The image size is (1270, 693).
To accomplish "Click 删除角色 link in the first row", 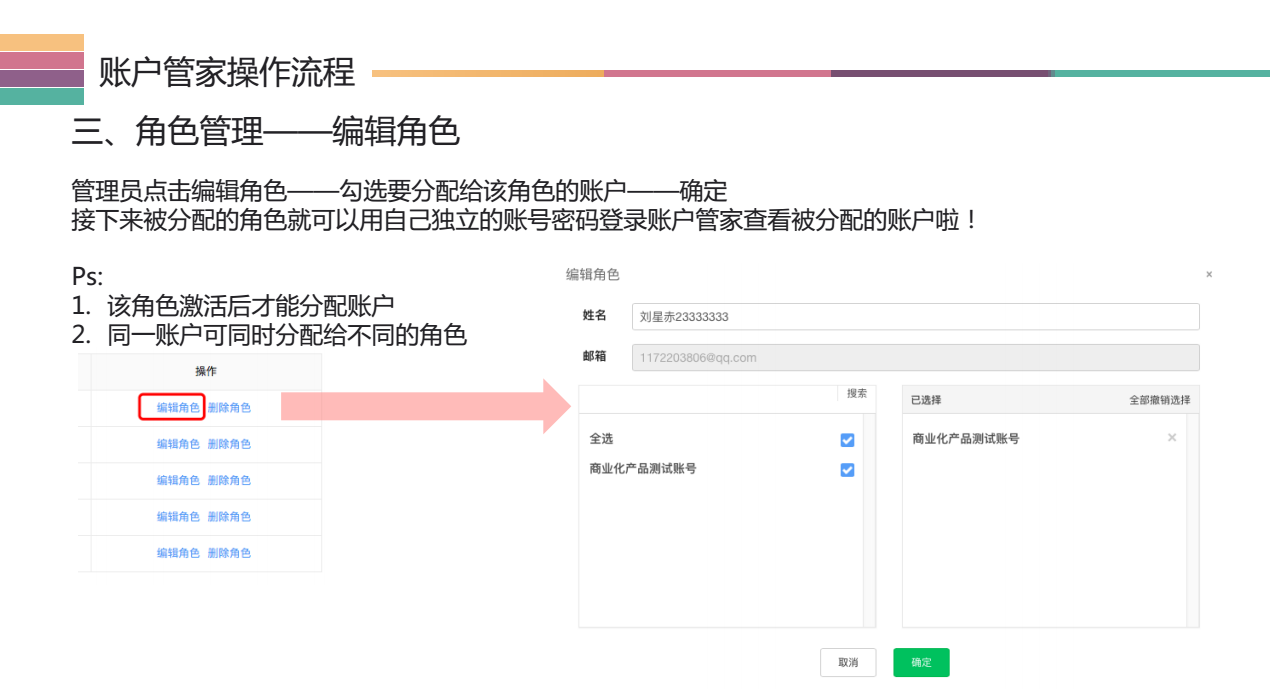I will 230,407.
